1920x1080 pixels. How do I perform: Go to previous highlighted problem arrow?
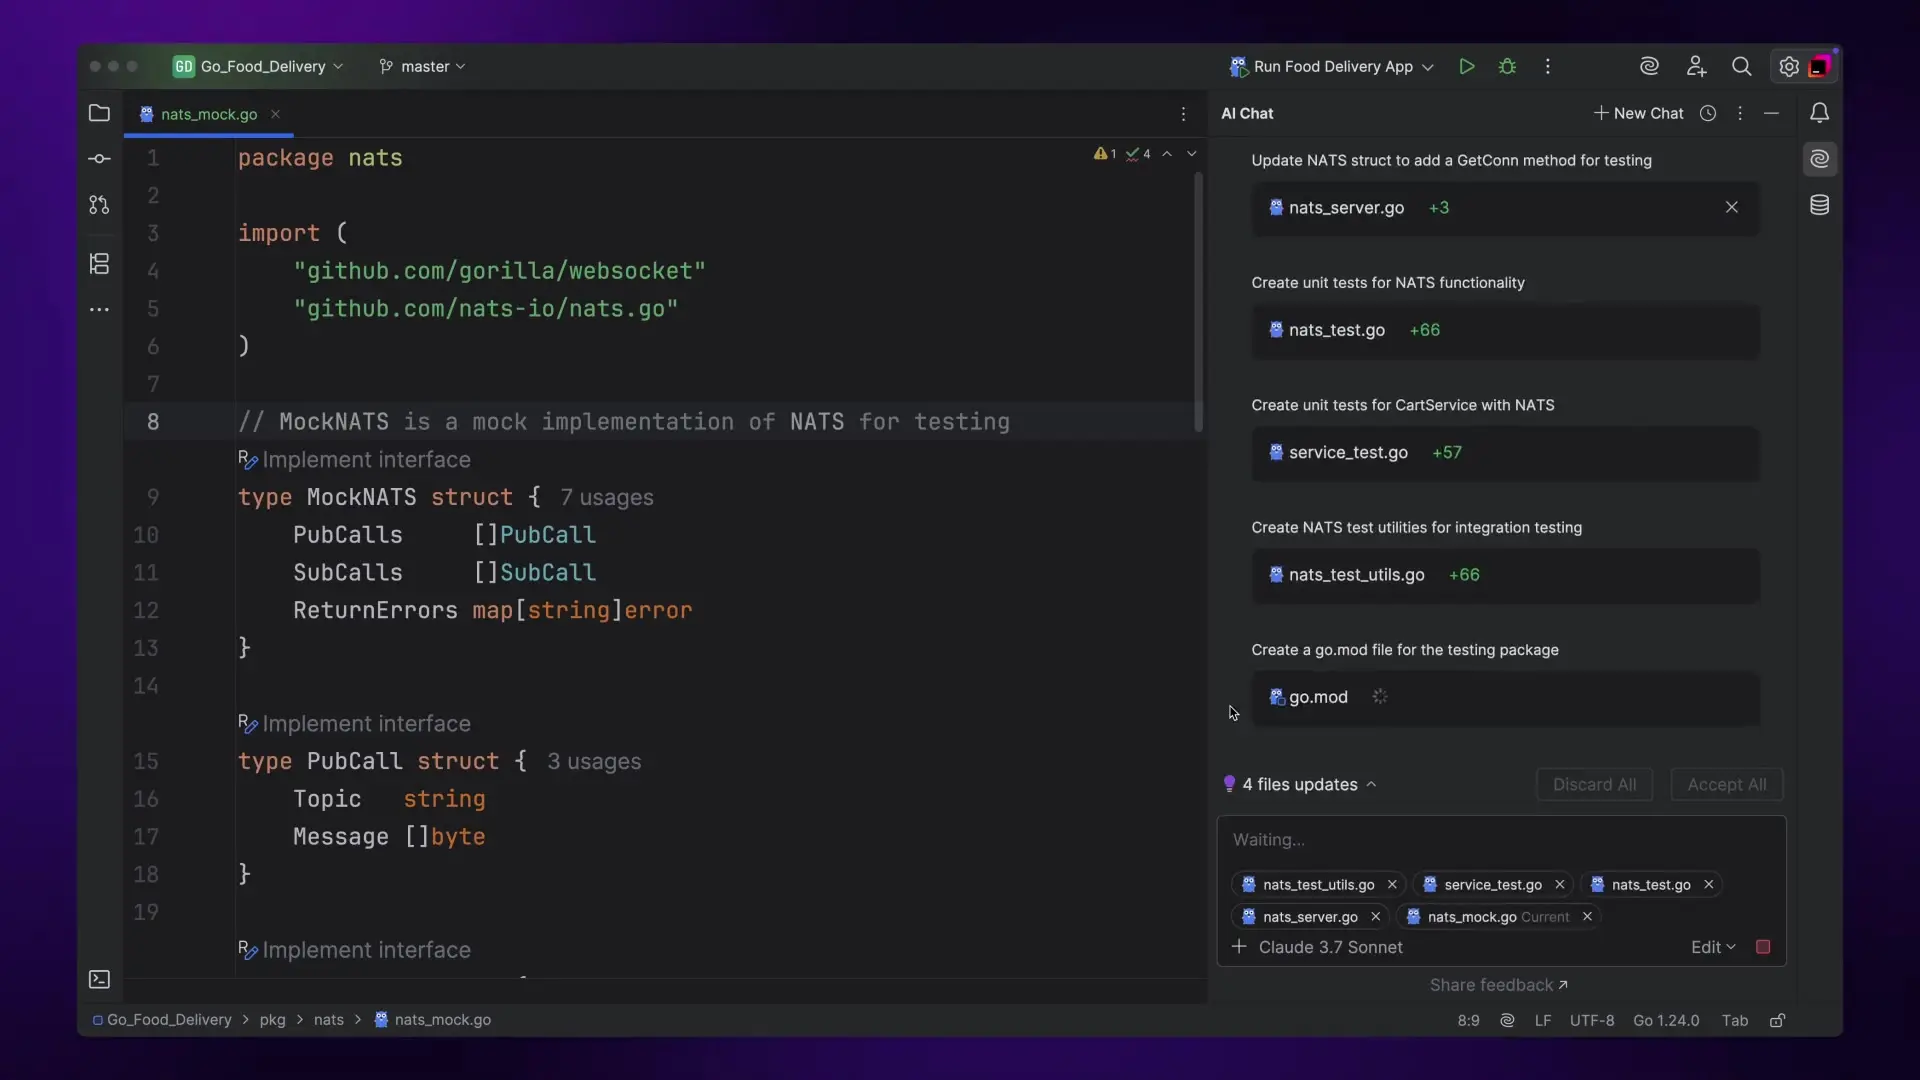point(1167,154)
